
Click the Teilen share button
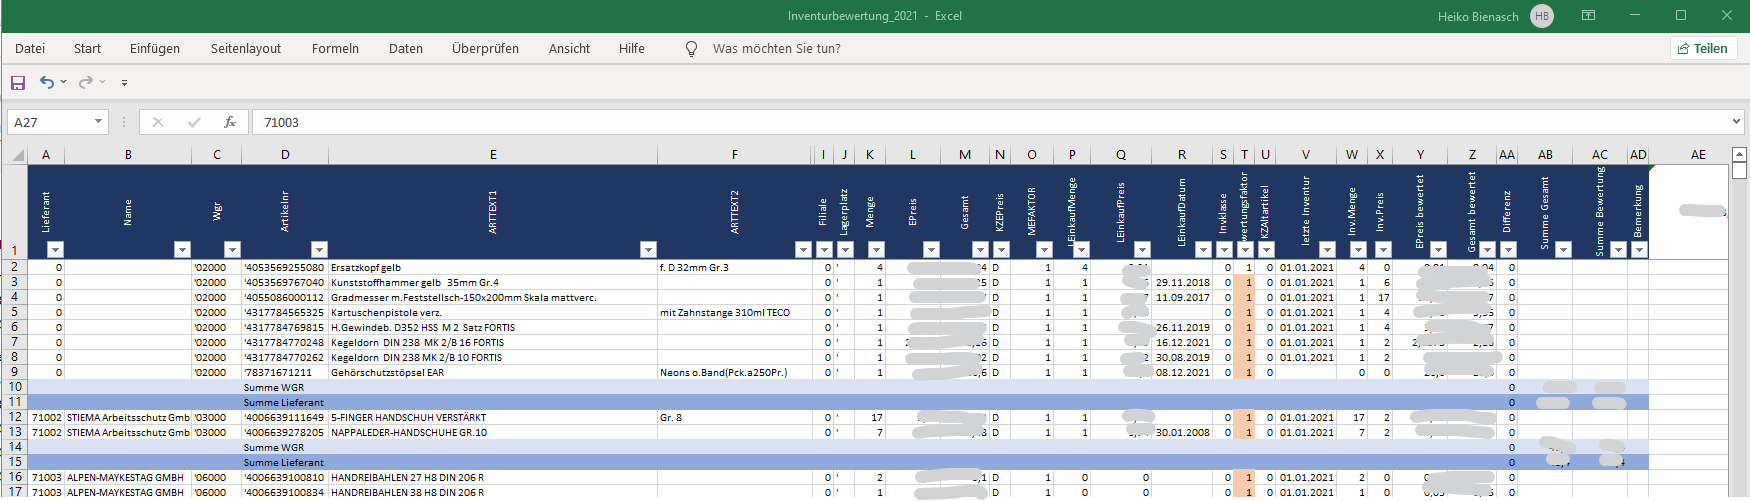[x=1703, y=48]
